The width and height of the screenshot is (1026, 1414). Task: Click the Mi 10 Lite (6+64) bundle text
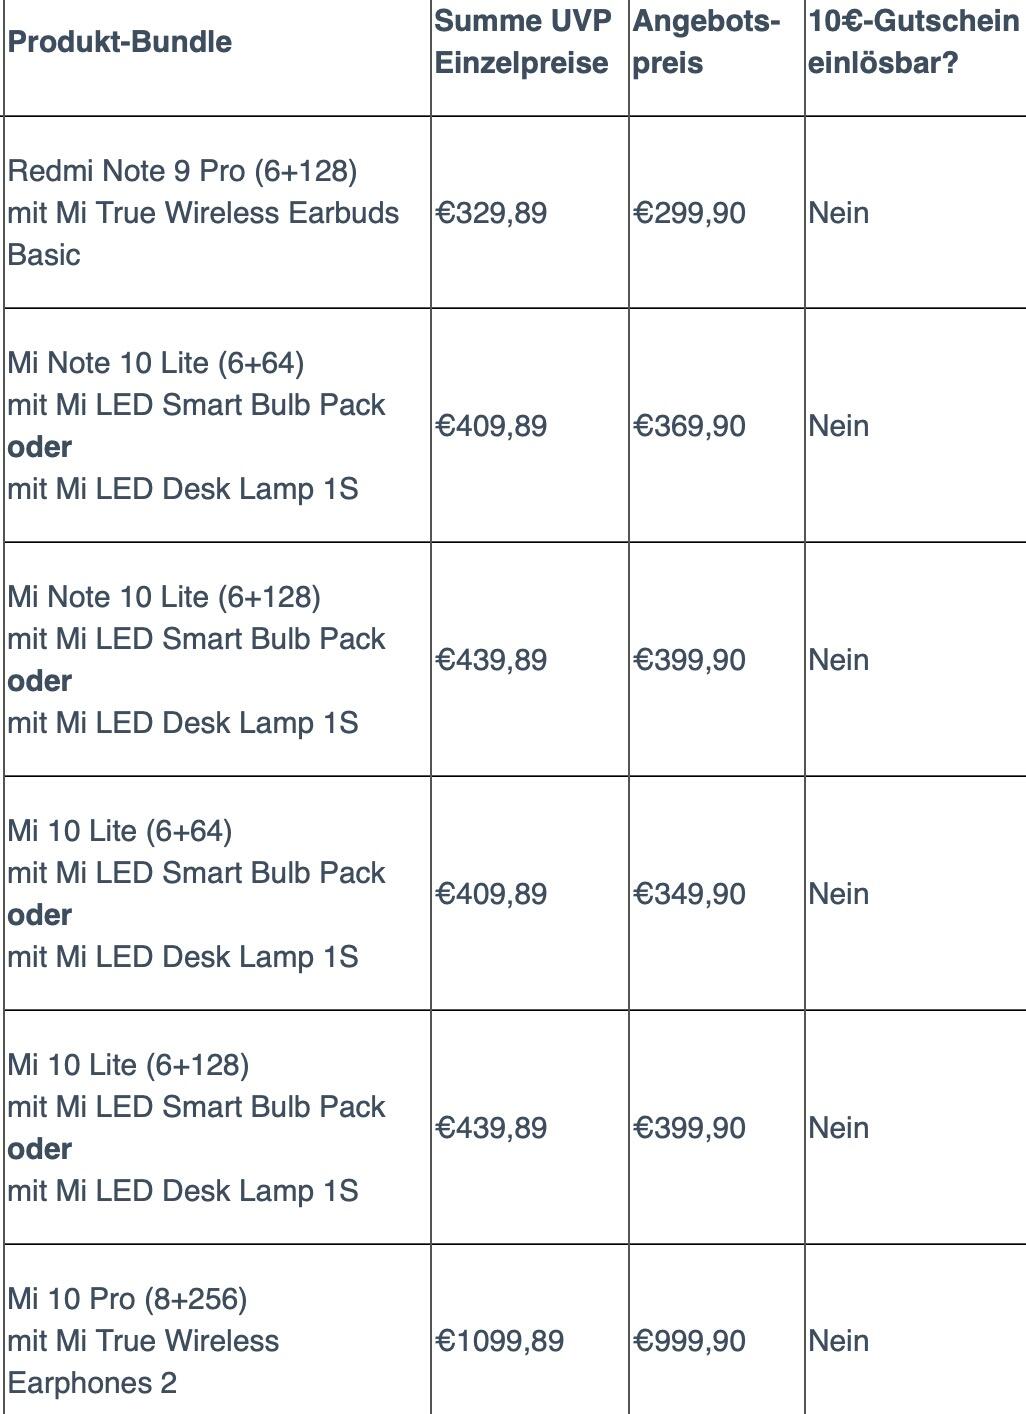tap(120, 830)
